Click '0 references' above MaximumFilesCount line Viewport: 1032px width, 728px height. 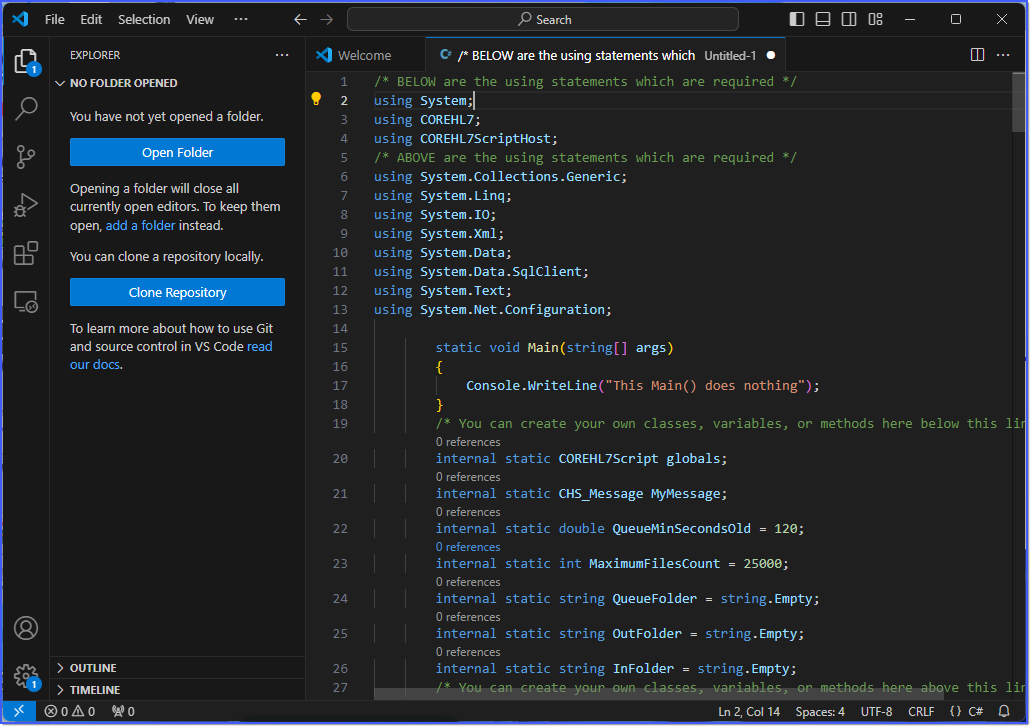468,547
